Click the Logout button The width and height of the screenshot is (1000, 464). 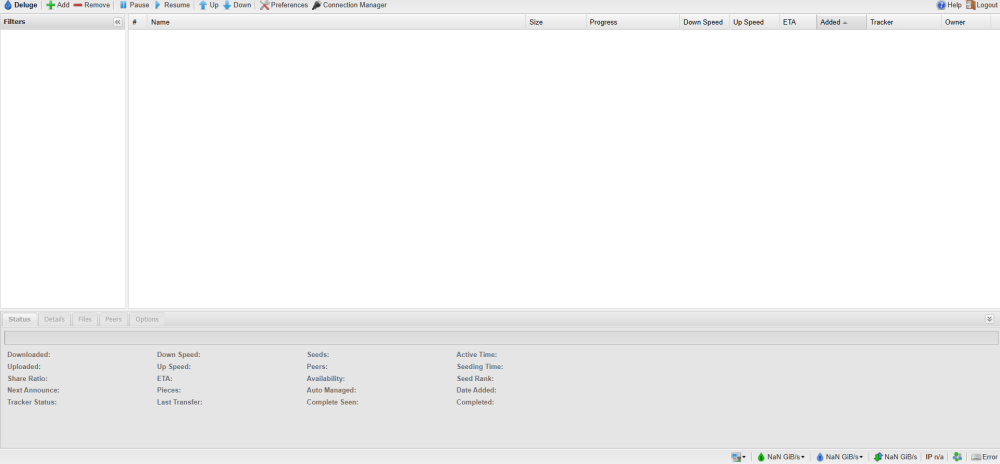[982, 5]
